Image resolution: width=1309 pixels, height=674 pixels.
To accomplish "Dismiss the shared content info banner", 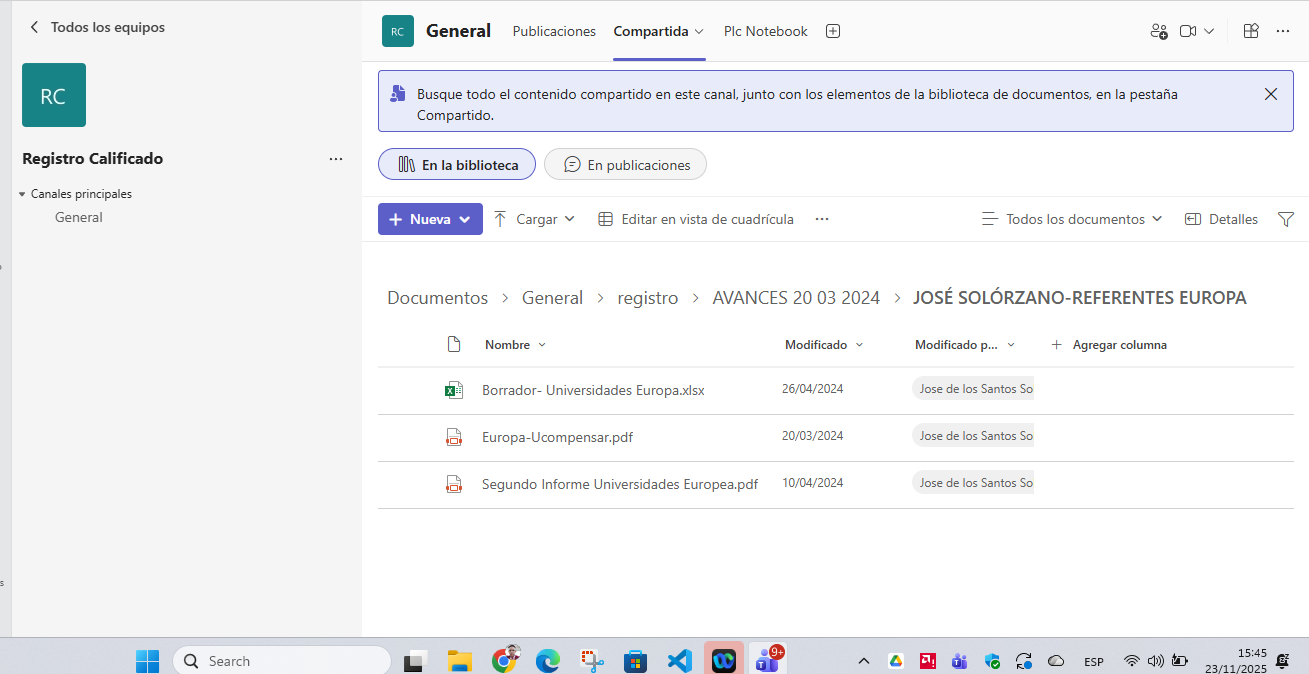I will coord(1271,94).
